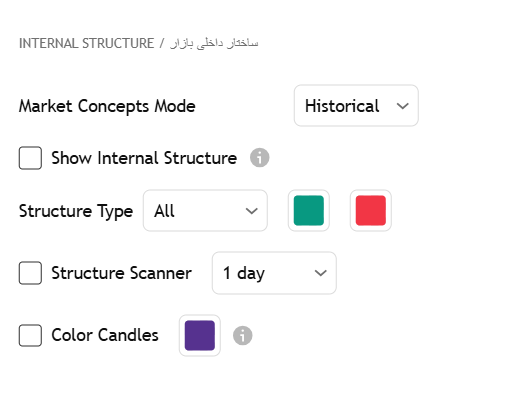
Task: Click the chevron arrow in the All dropdown
Action: coord(251,211)
